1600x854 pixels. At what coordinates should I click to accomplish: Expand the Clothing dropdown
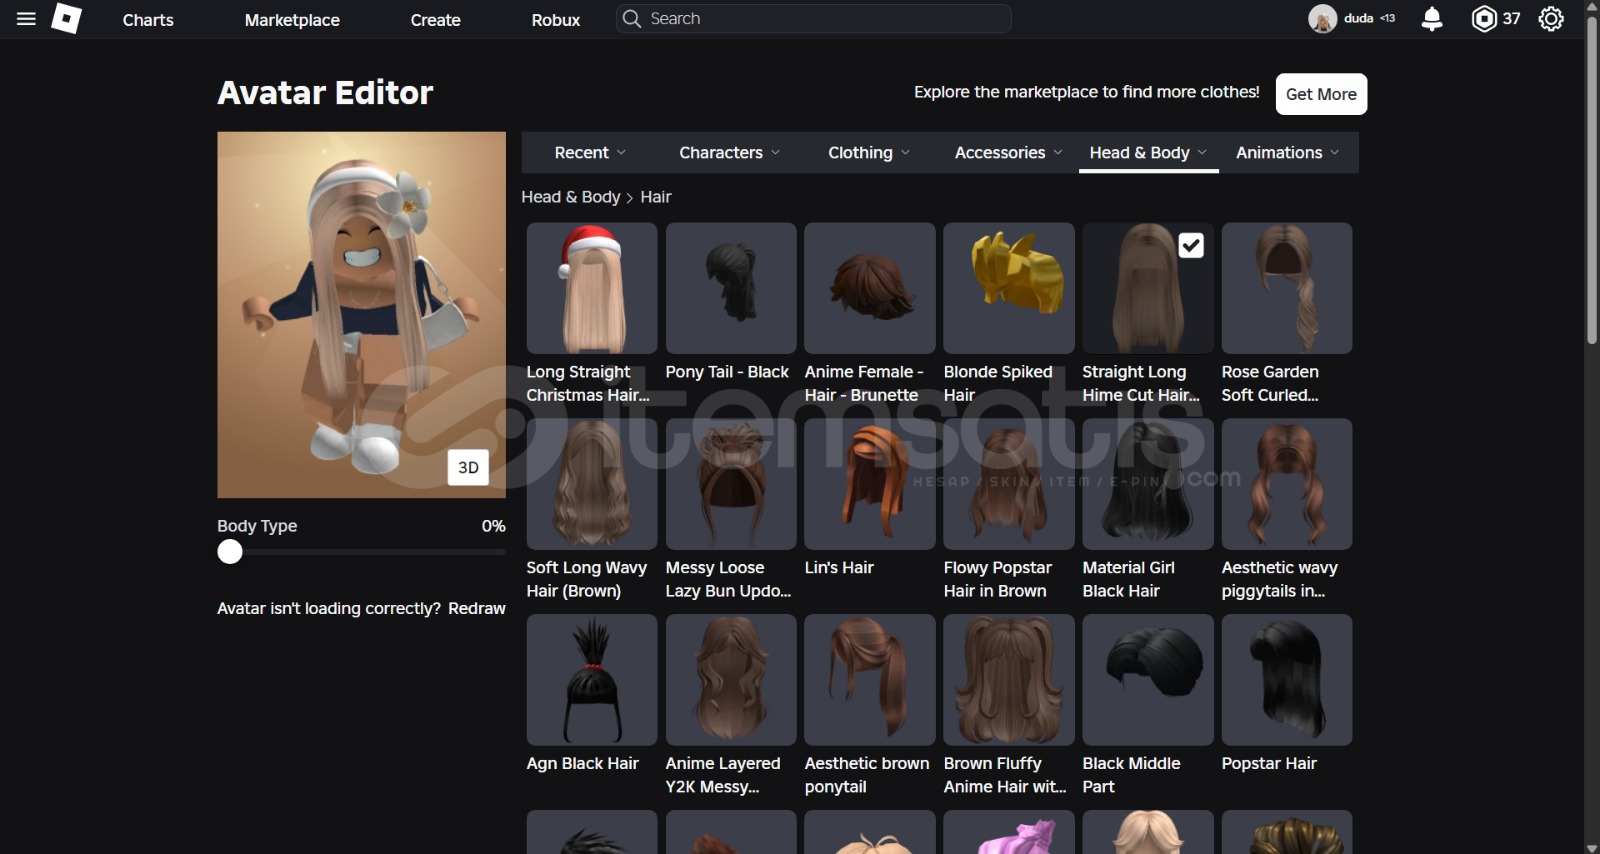[x=869, y=152]
